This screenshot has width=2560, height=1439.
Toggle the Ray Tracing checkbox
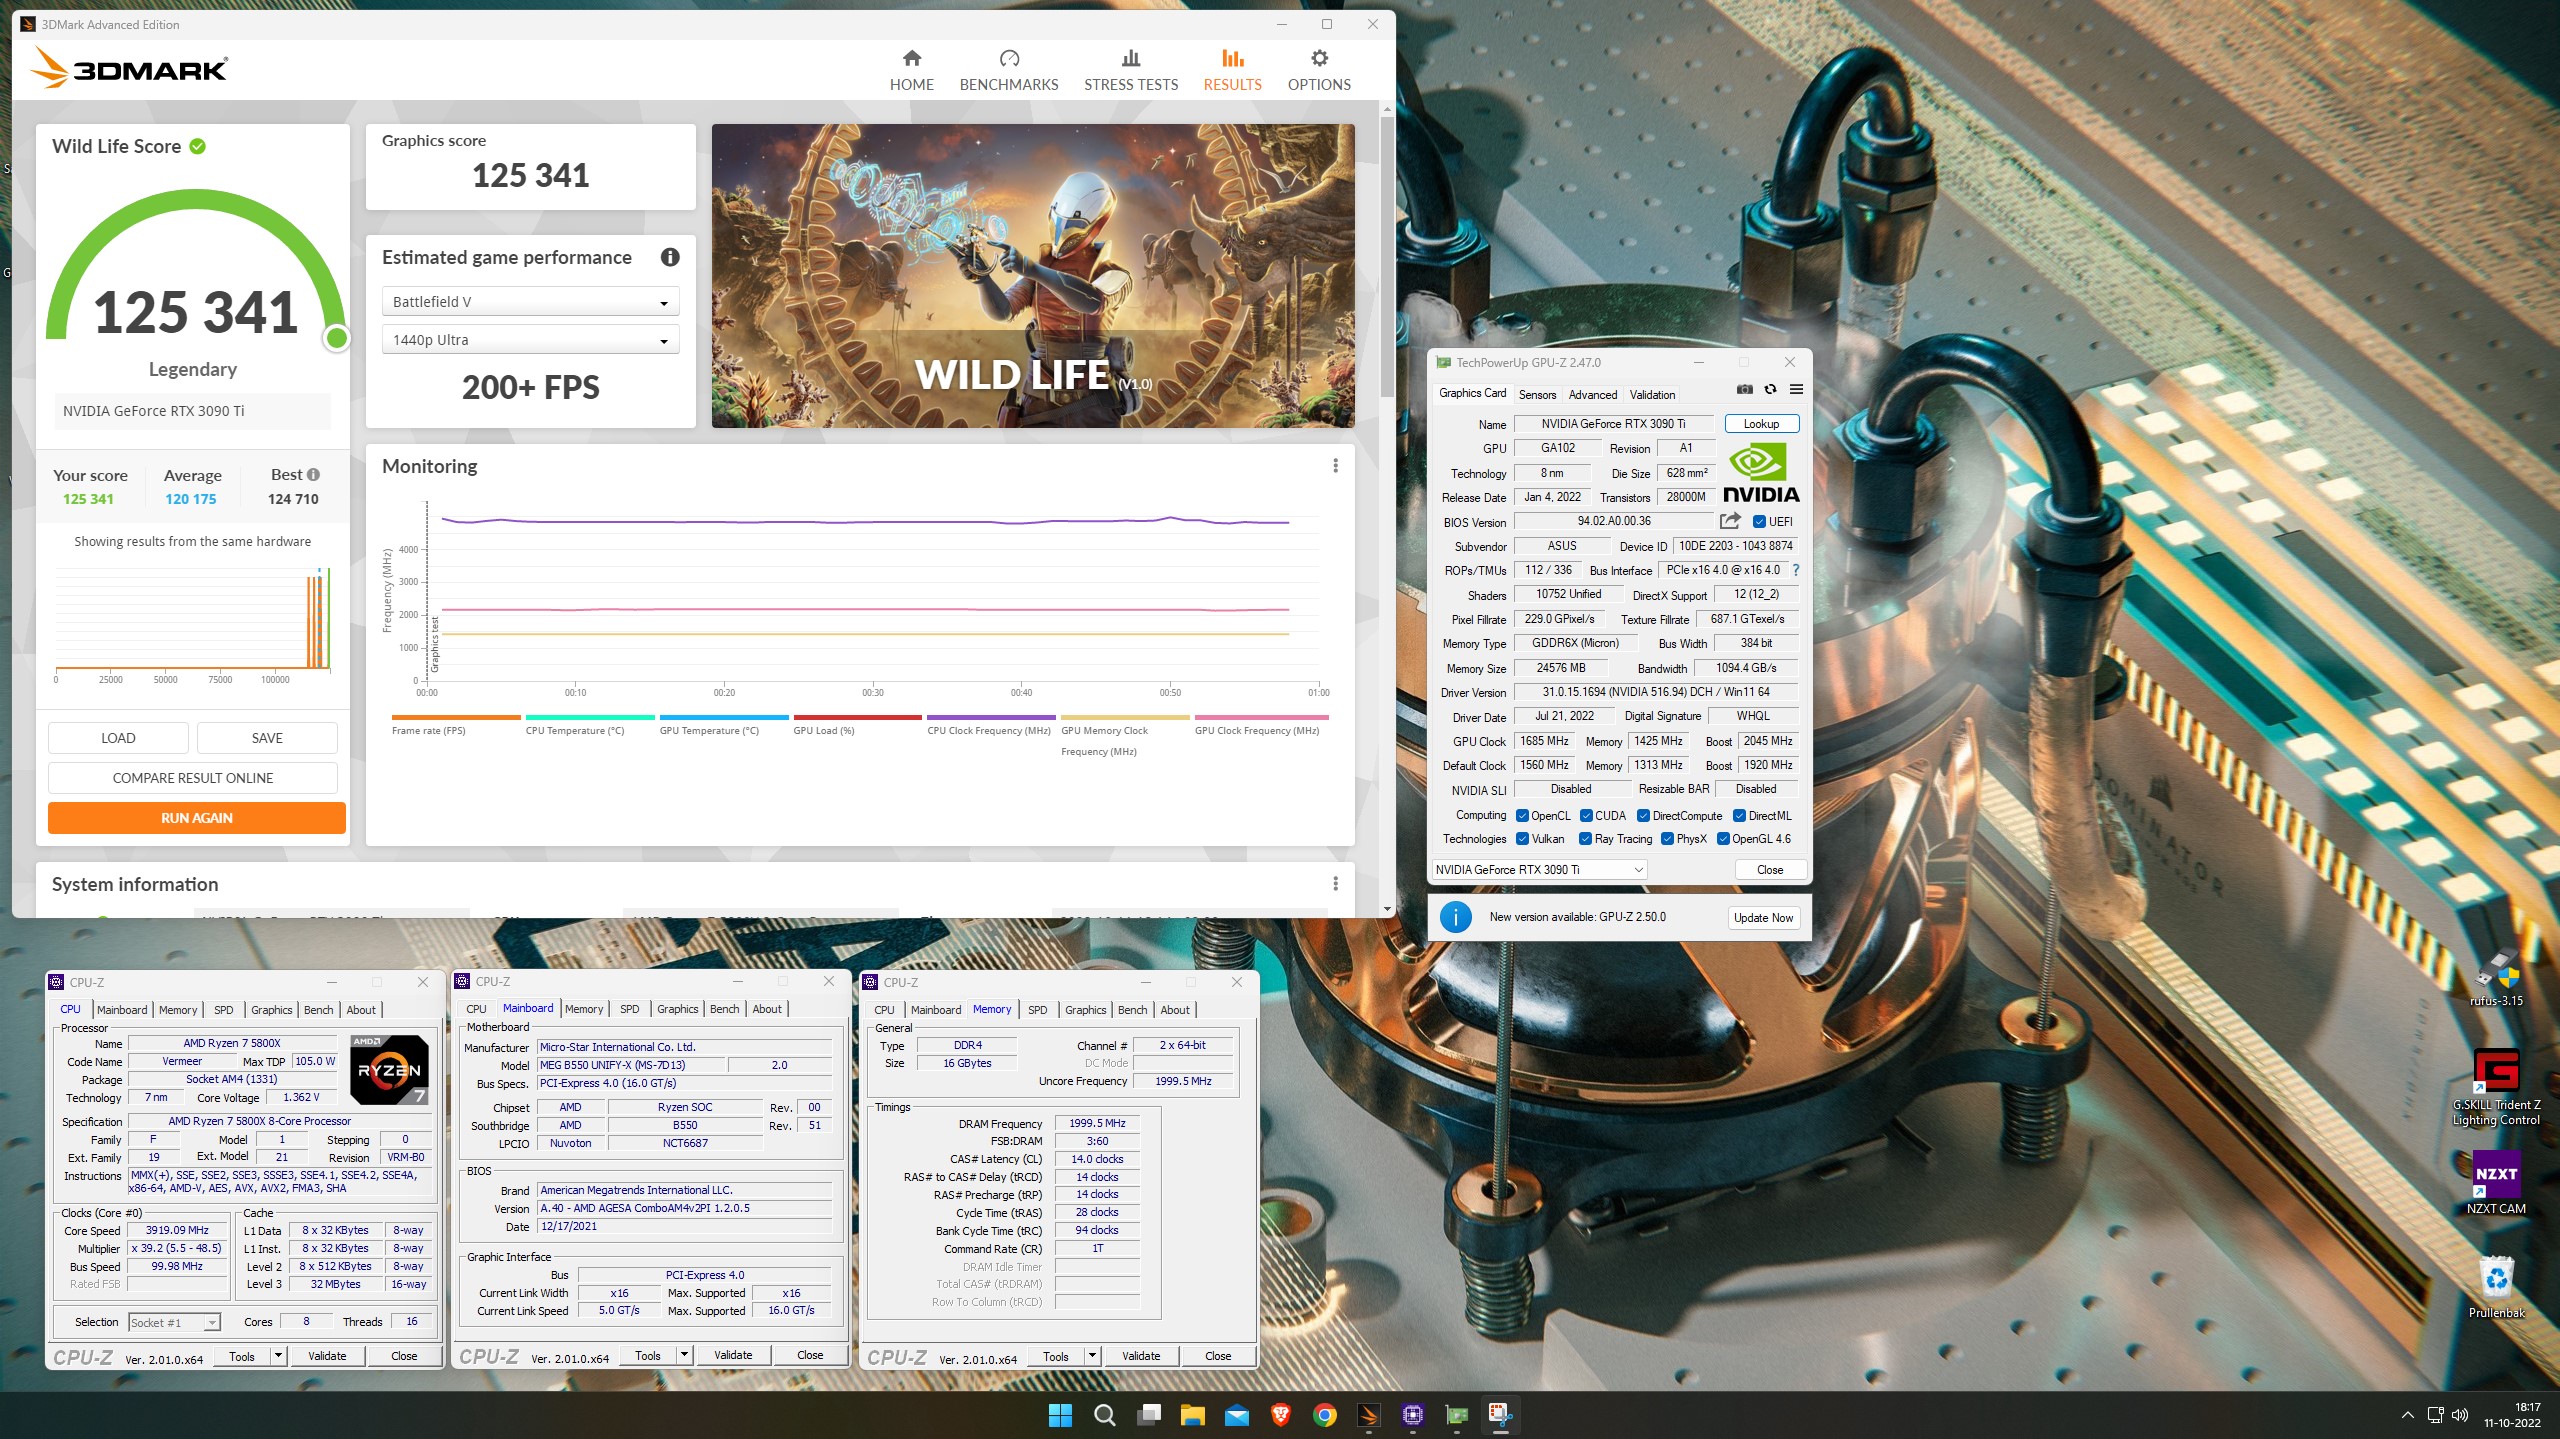pos(1585,838)
